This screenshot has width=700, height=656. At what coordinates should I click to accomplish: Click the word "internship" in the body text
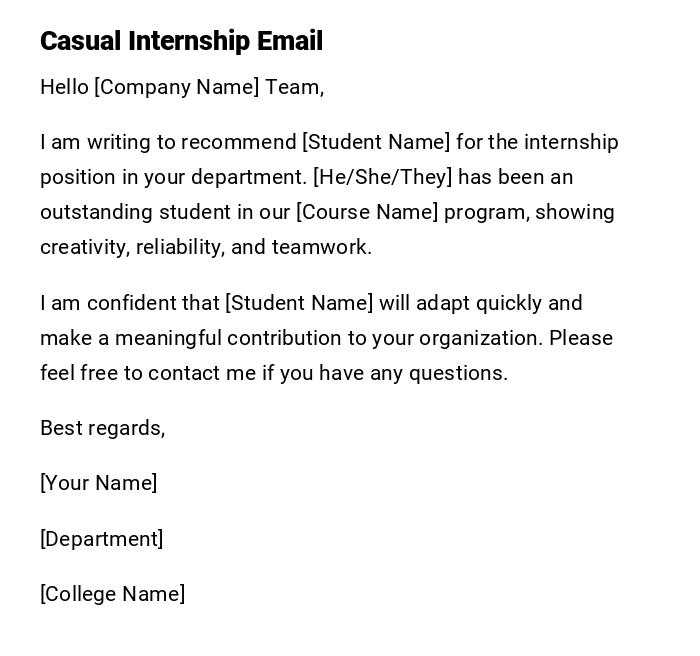point(571,142)
